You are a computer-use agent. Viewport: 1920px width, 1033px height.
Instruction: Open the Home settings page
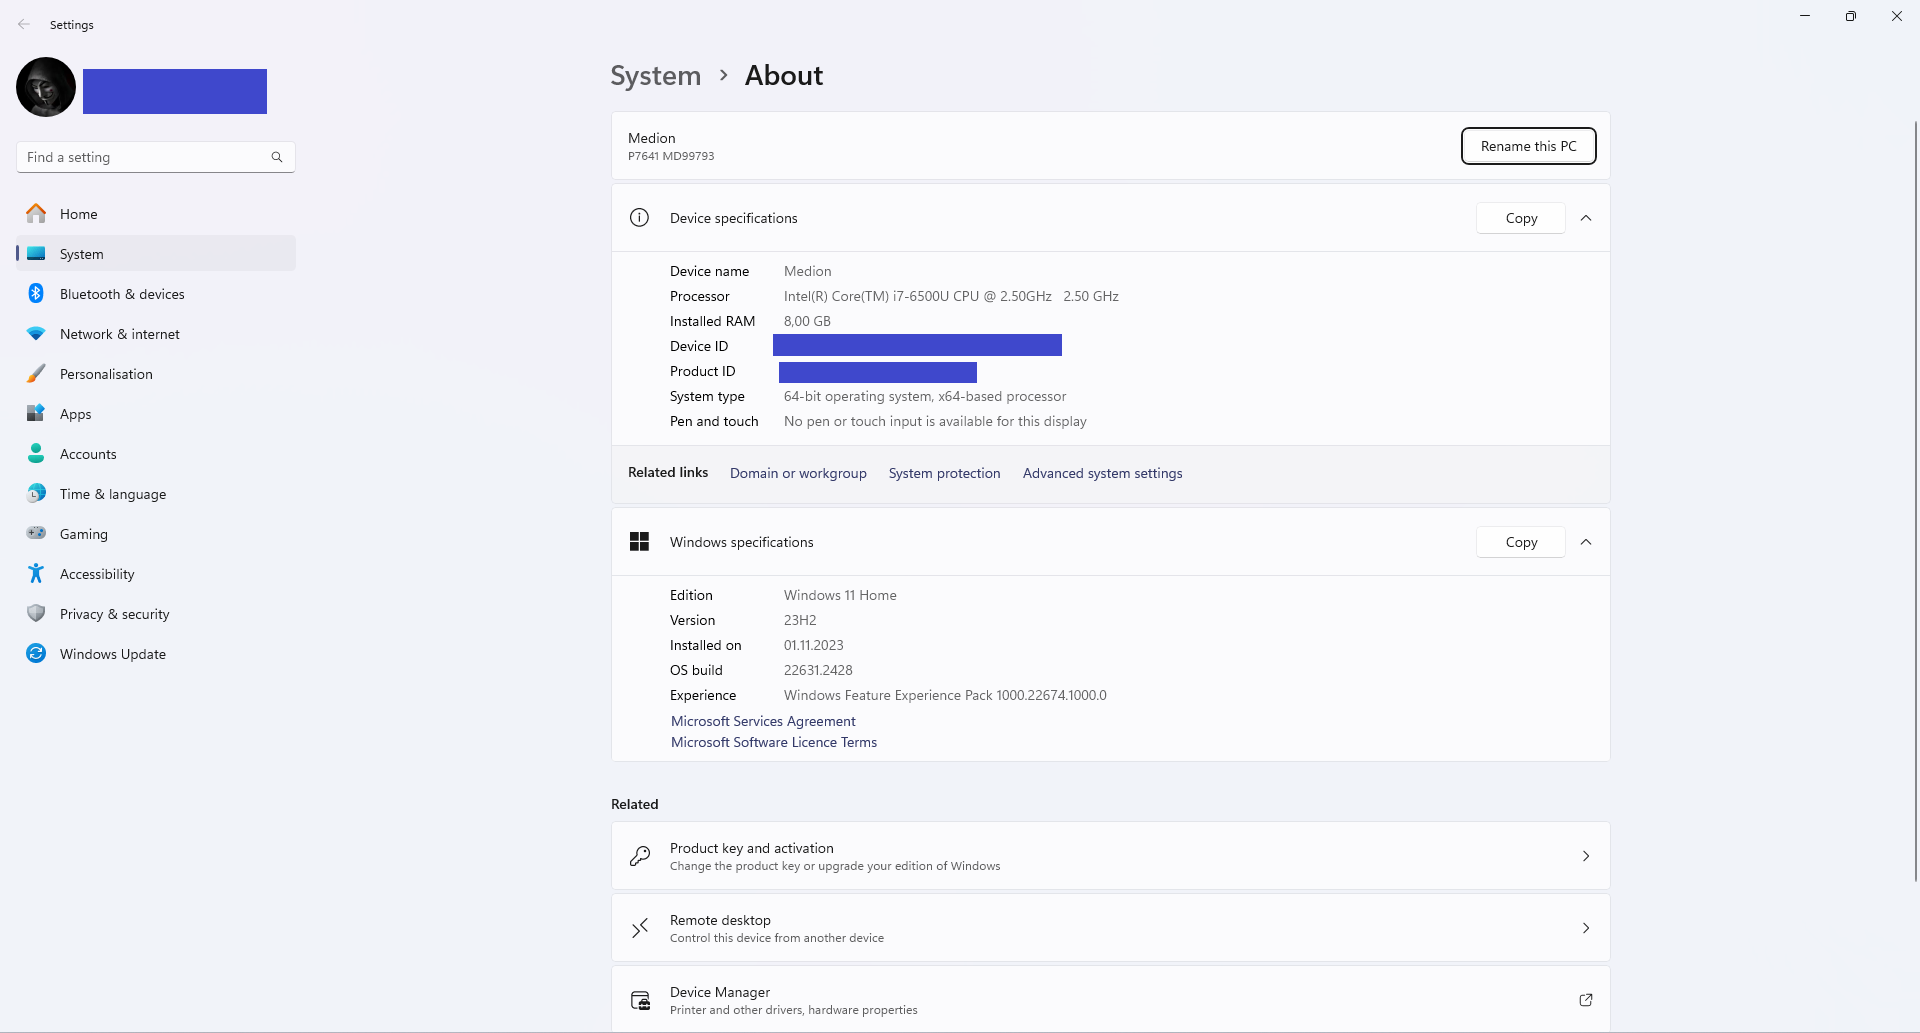point(156,213)
